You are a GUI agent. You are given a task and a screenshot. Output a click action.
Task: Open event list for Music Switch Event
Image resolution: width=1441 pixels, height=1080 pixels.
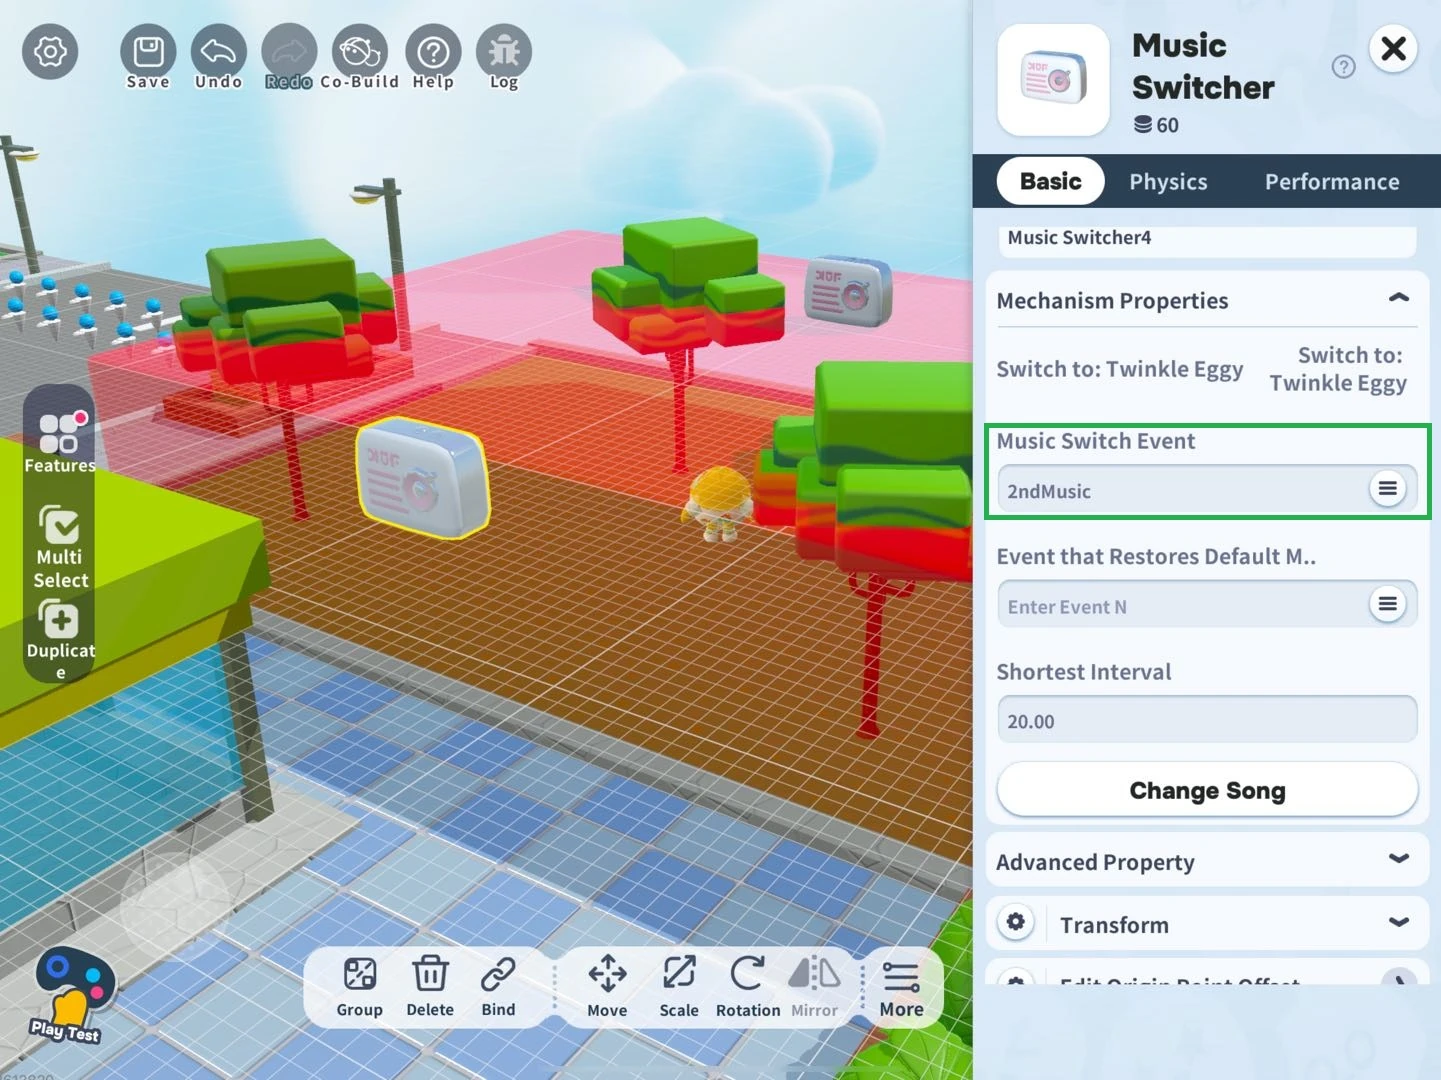click(1387, 489)
